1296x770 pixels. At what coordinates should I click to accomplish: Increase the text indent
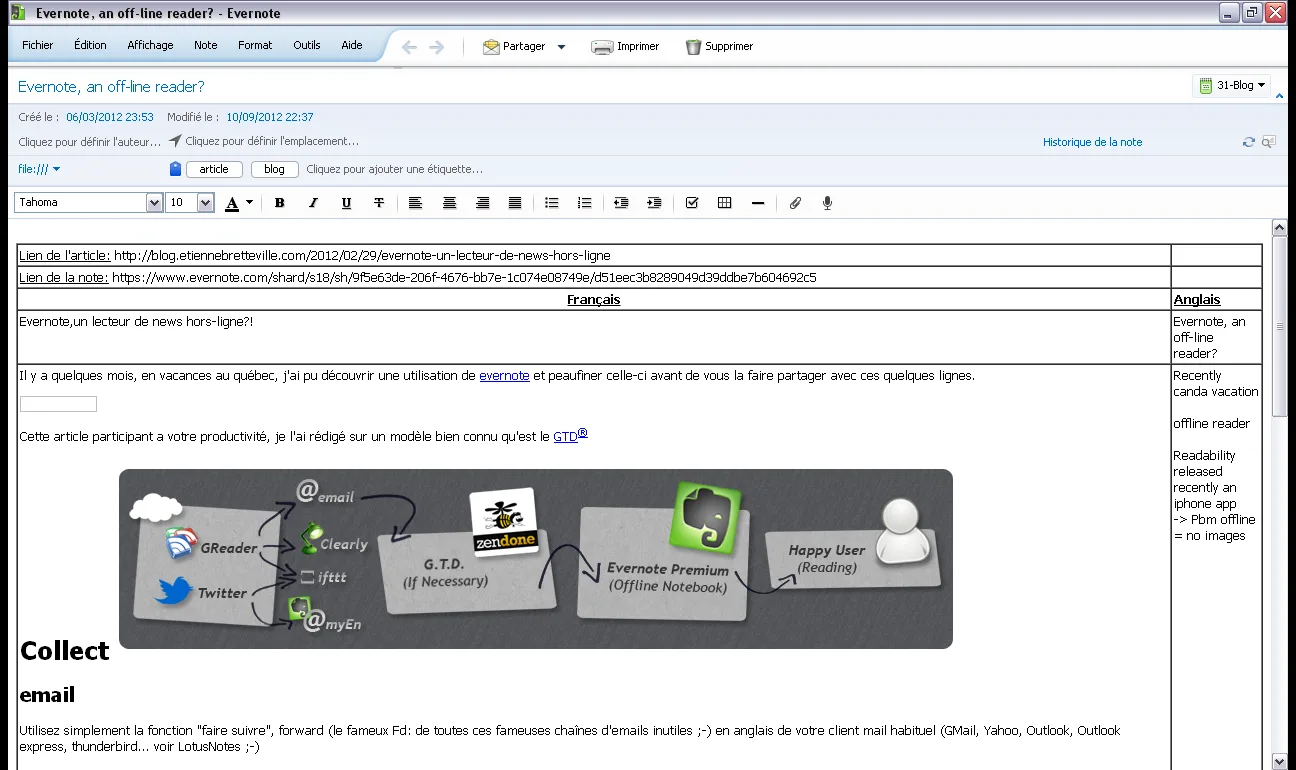tap(654, 203)
